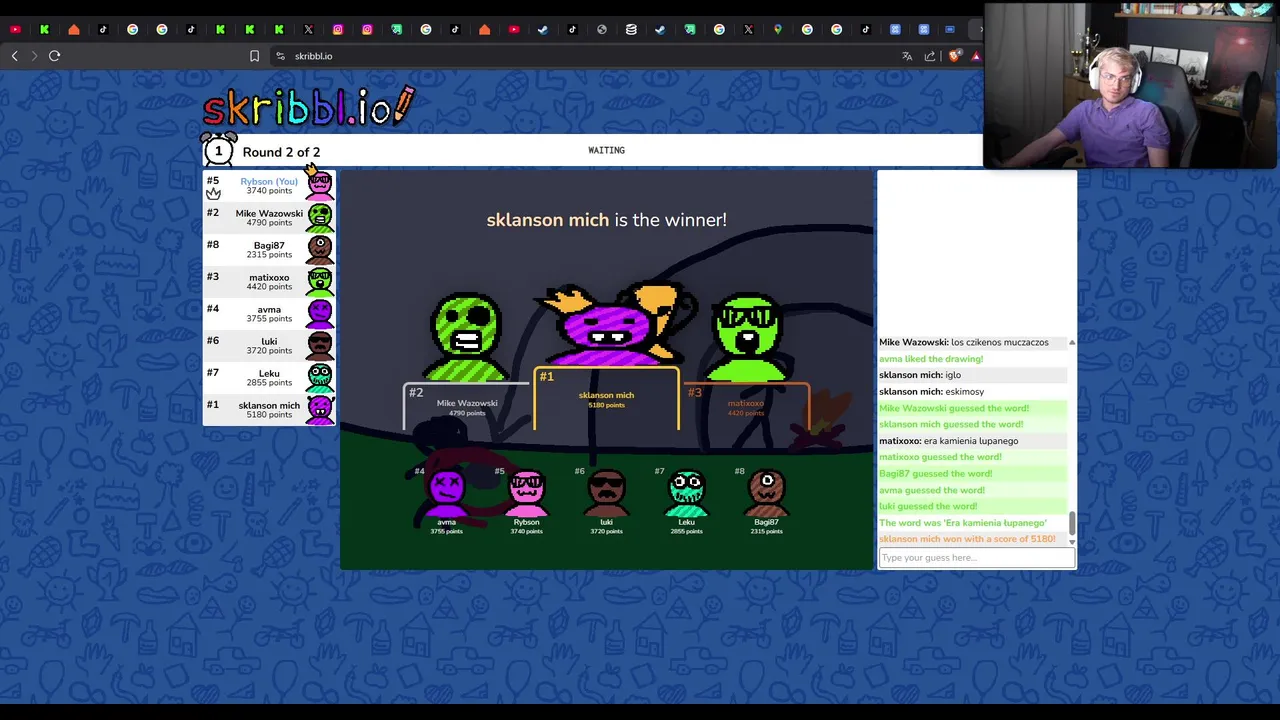1280x720 pixels.
Task: Click Rybson's avatar in results row
Action: 526,492
